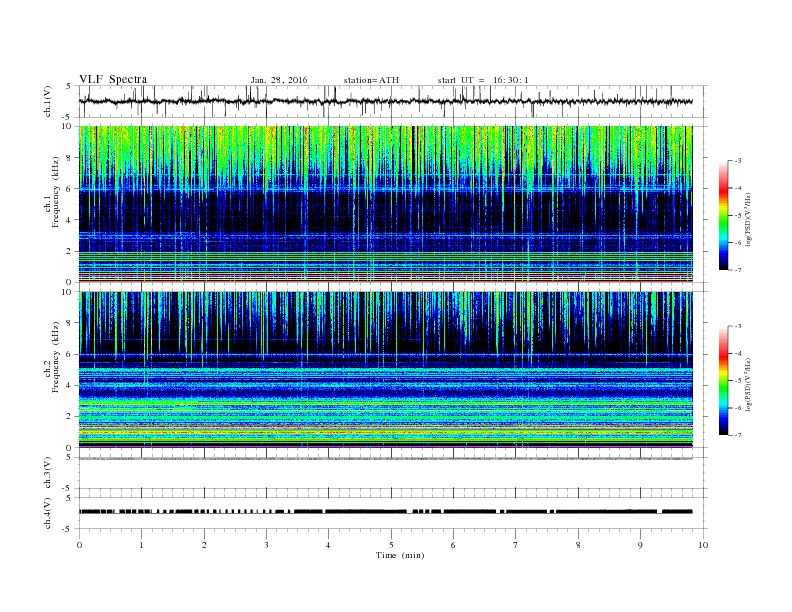Click the "Time (min)" x-axis label
The width and height of the screenshot is (792, 612).
click(400, 555)
